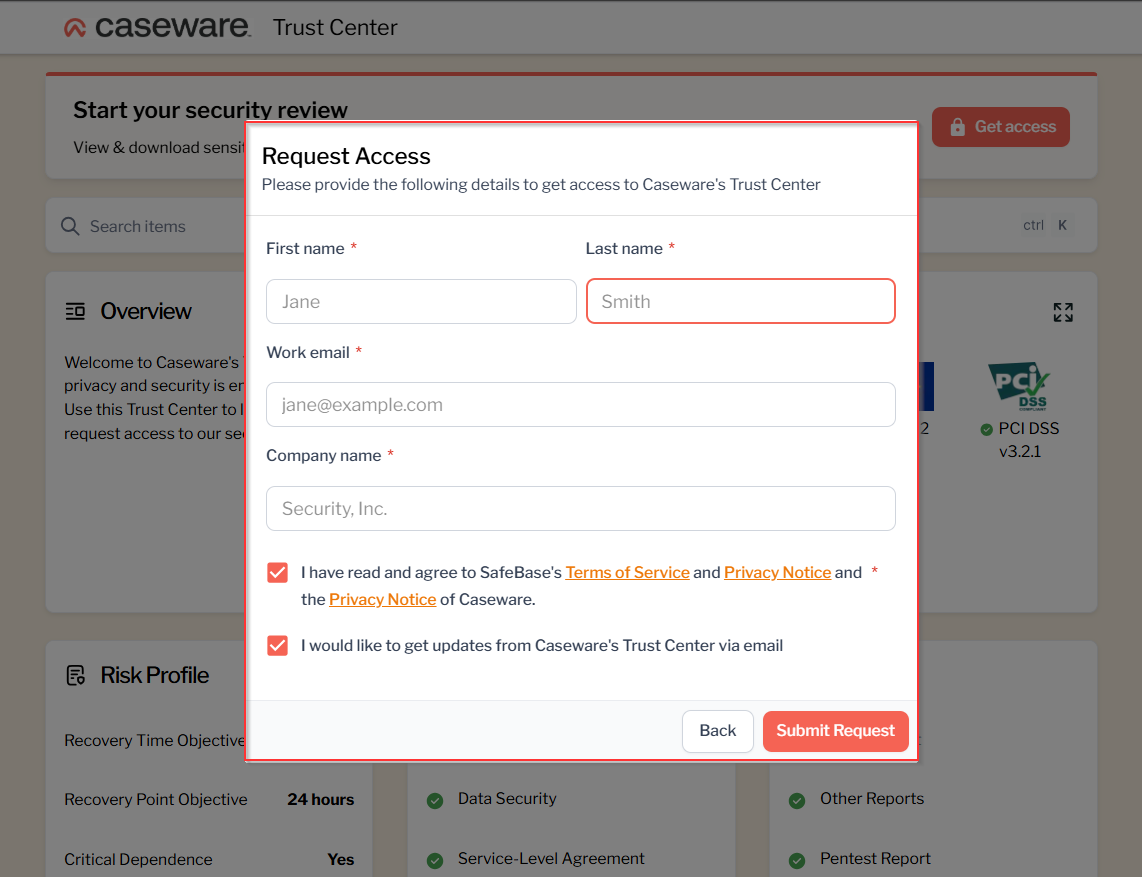Click the PCI DSS compliance badge

click(x=1019, y=387)
